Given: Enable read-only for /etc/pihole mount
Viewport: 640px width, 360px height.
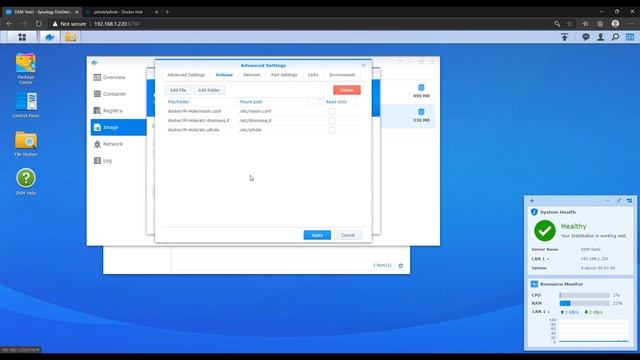Looking at the screenshot, I should (x=332, y=130).
